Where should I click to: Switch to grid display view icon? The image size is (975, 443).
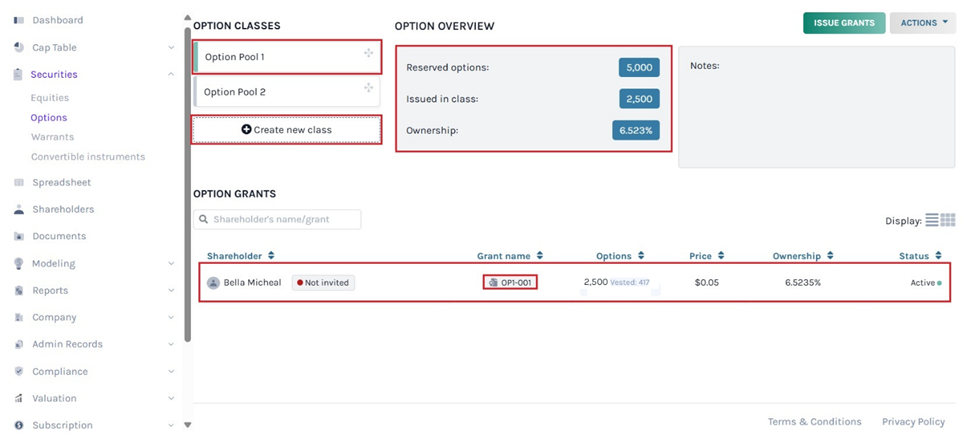948,220
